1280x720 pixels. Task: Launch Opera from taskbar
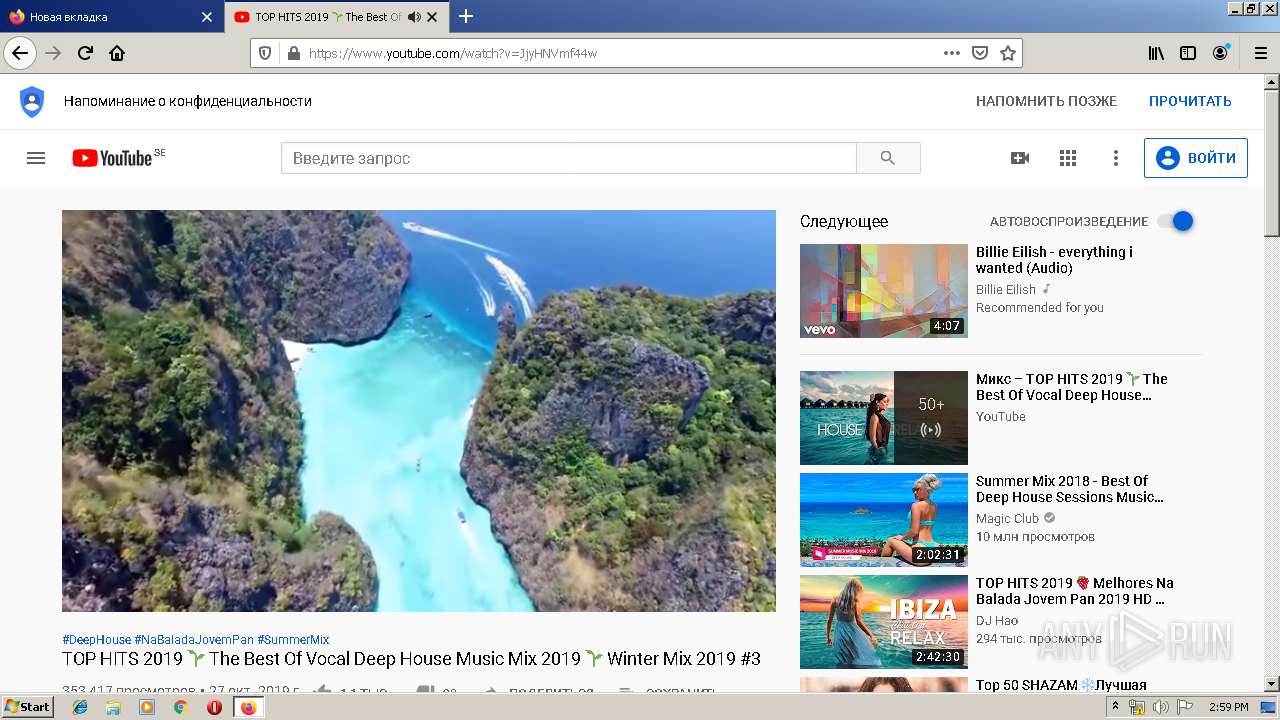coord(214,707)
